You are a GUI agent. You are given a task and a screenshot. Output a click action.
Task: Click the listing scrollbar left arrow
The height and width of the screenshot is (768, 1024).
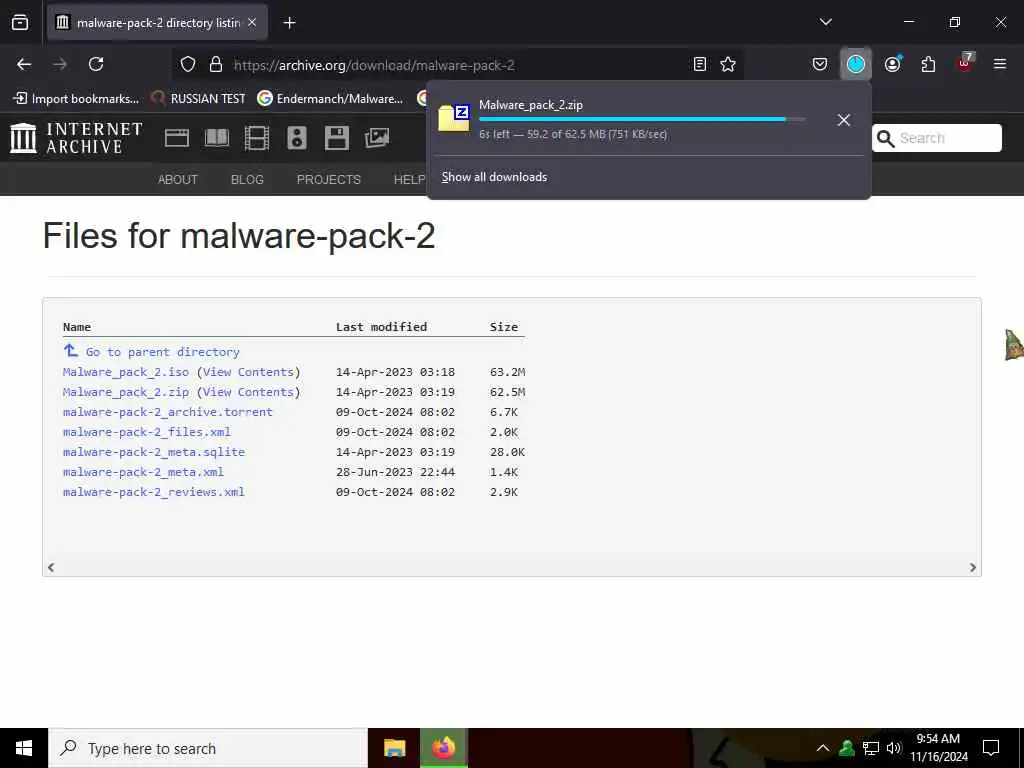51,568
